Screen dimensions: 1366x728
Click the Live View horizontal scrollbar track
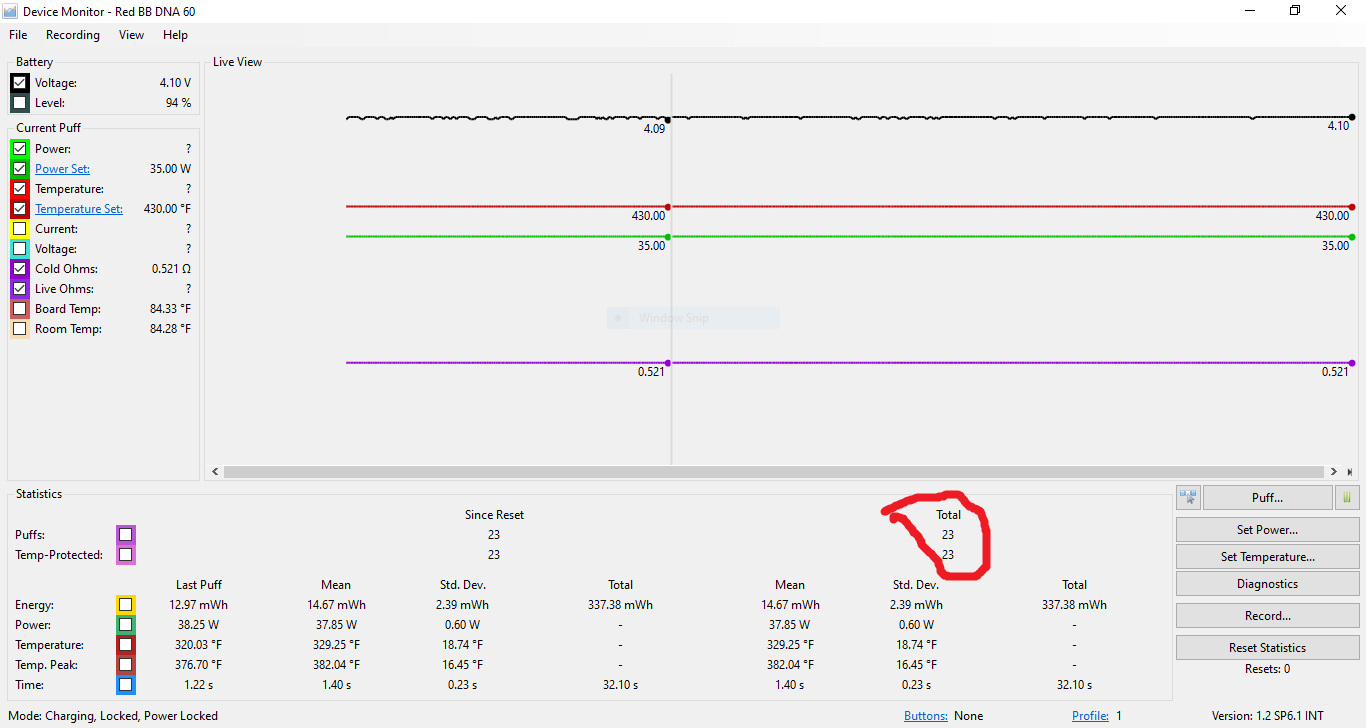pyautogui.click(x=775, y=471)
